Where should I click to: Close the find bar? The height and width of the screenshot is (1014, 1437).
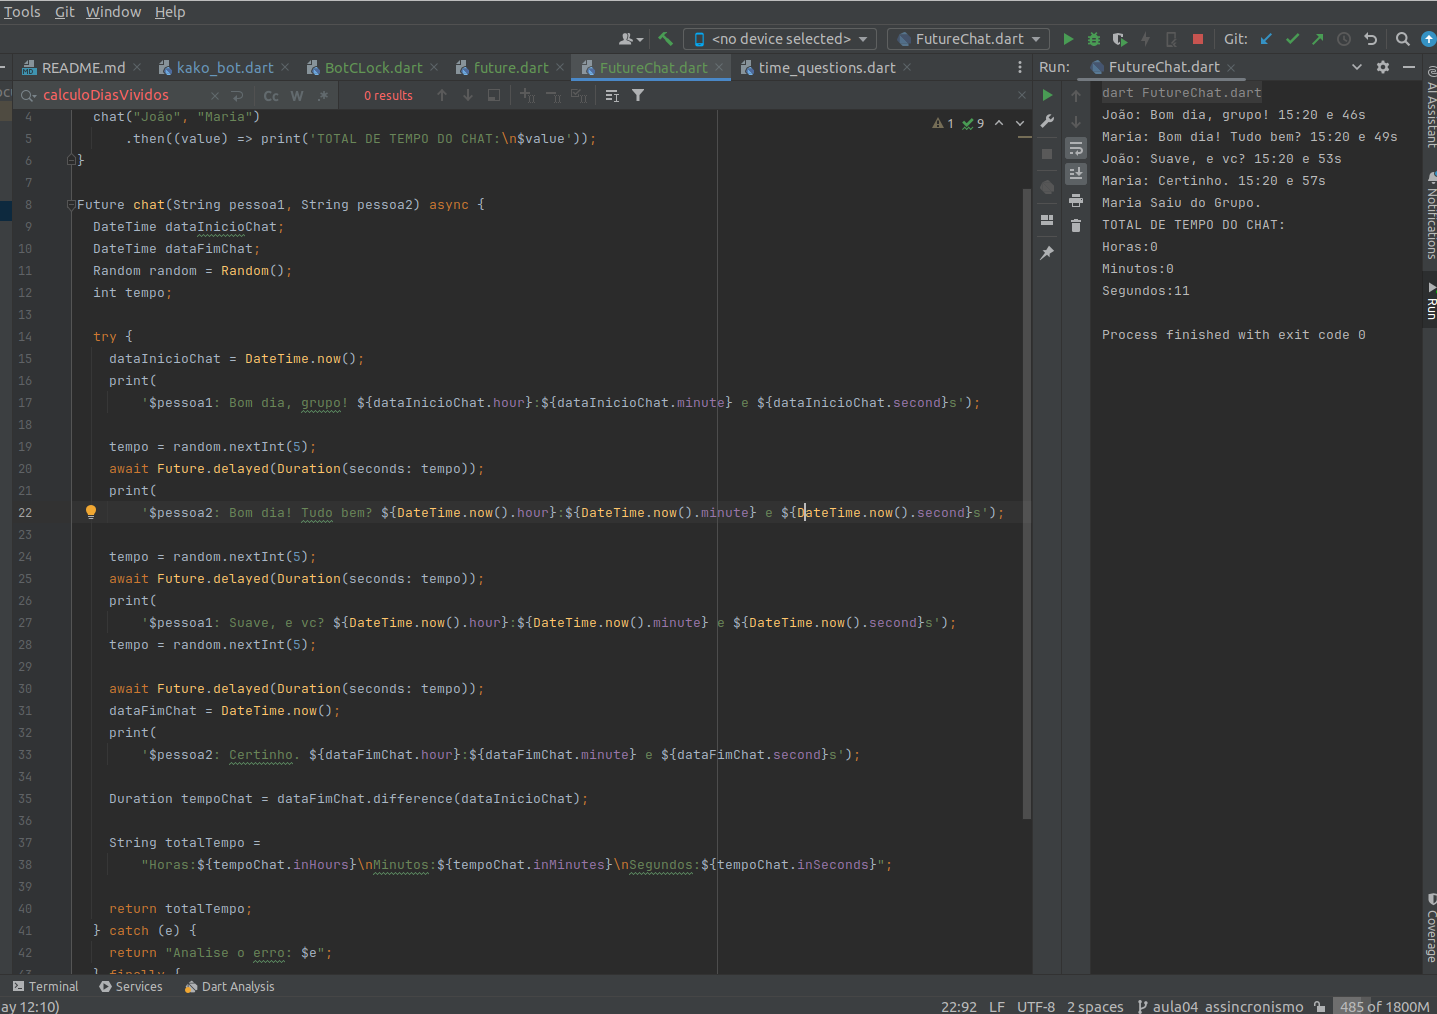(x=1021, y=95)
